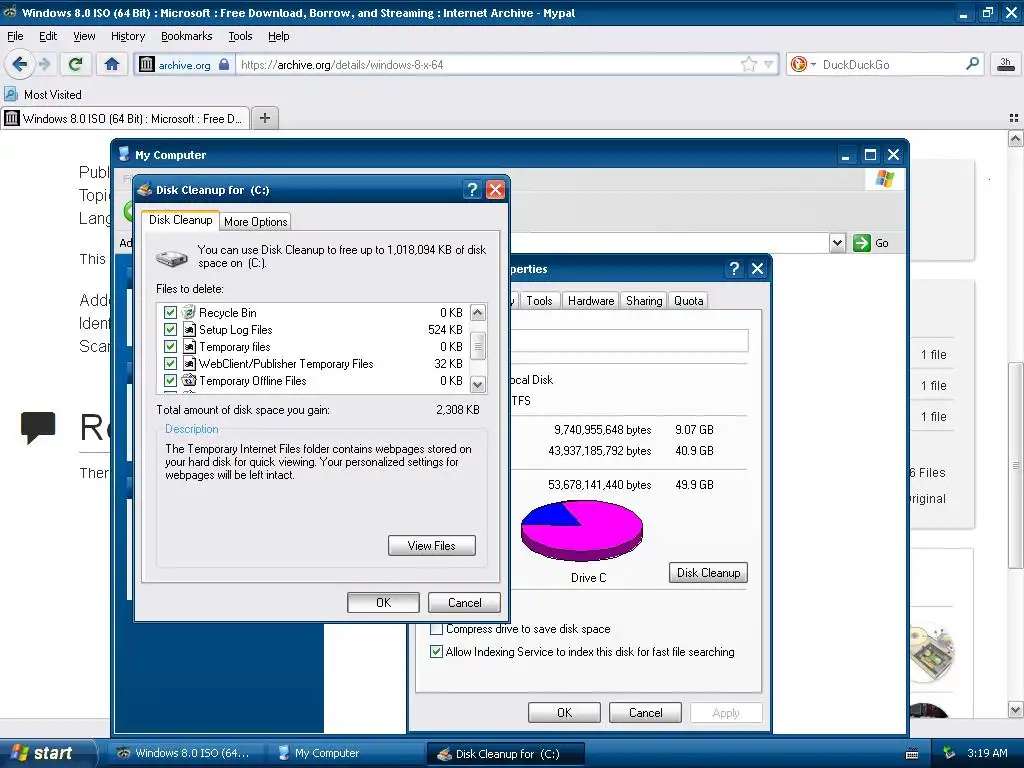Click the View Files button

click(432, 545)
